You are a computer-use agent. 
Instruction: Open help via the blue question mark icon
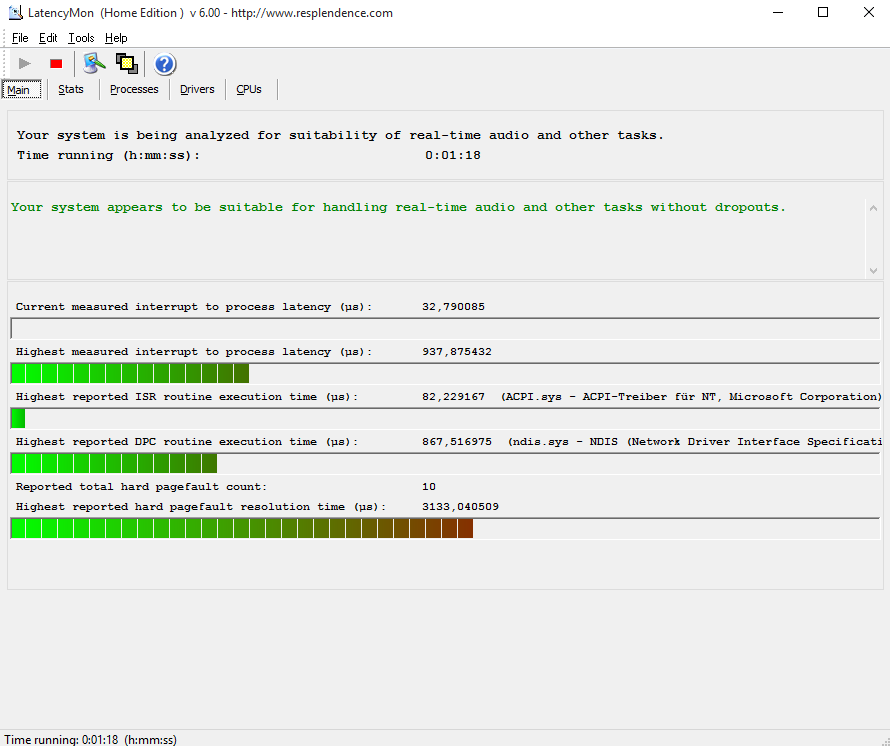165,65
